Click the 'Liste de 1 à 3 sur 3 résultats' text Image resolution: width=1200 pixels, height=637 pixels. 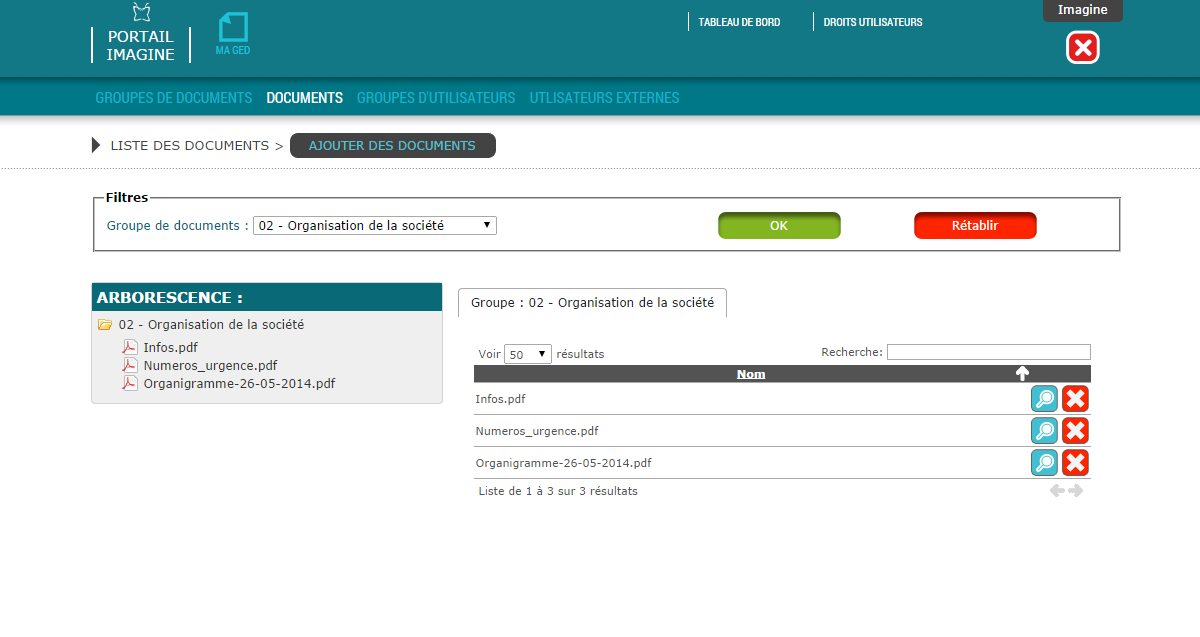pyautogui.click(x=558, y=491)
